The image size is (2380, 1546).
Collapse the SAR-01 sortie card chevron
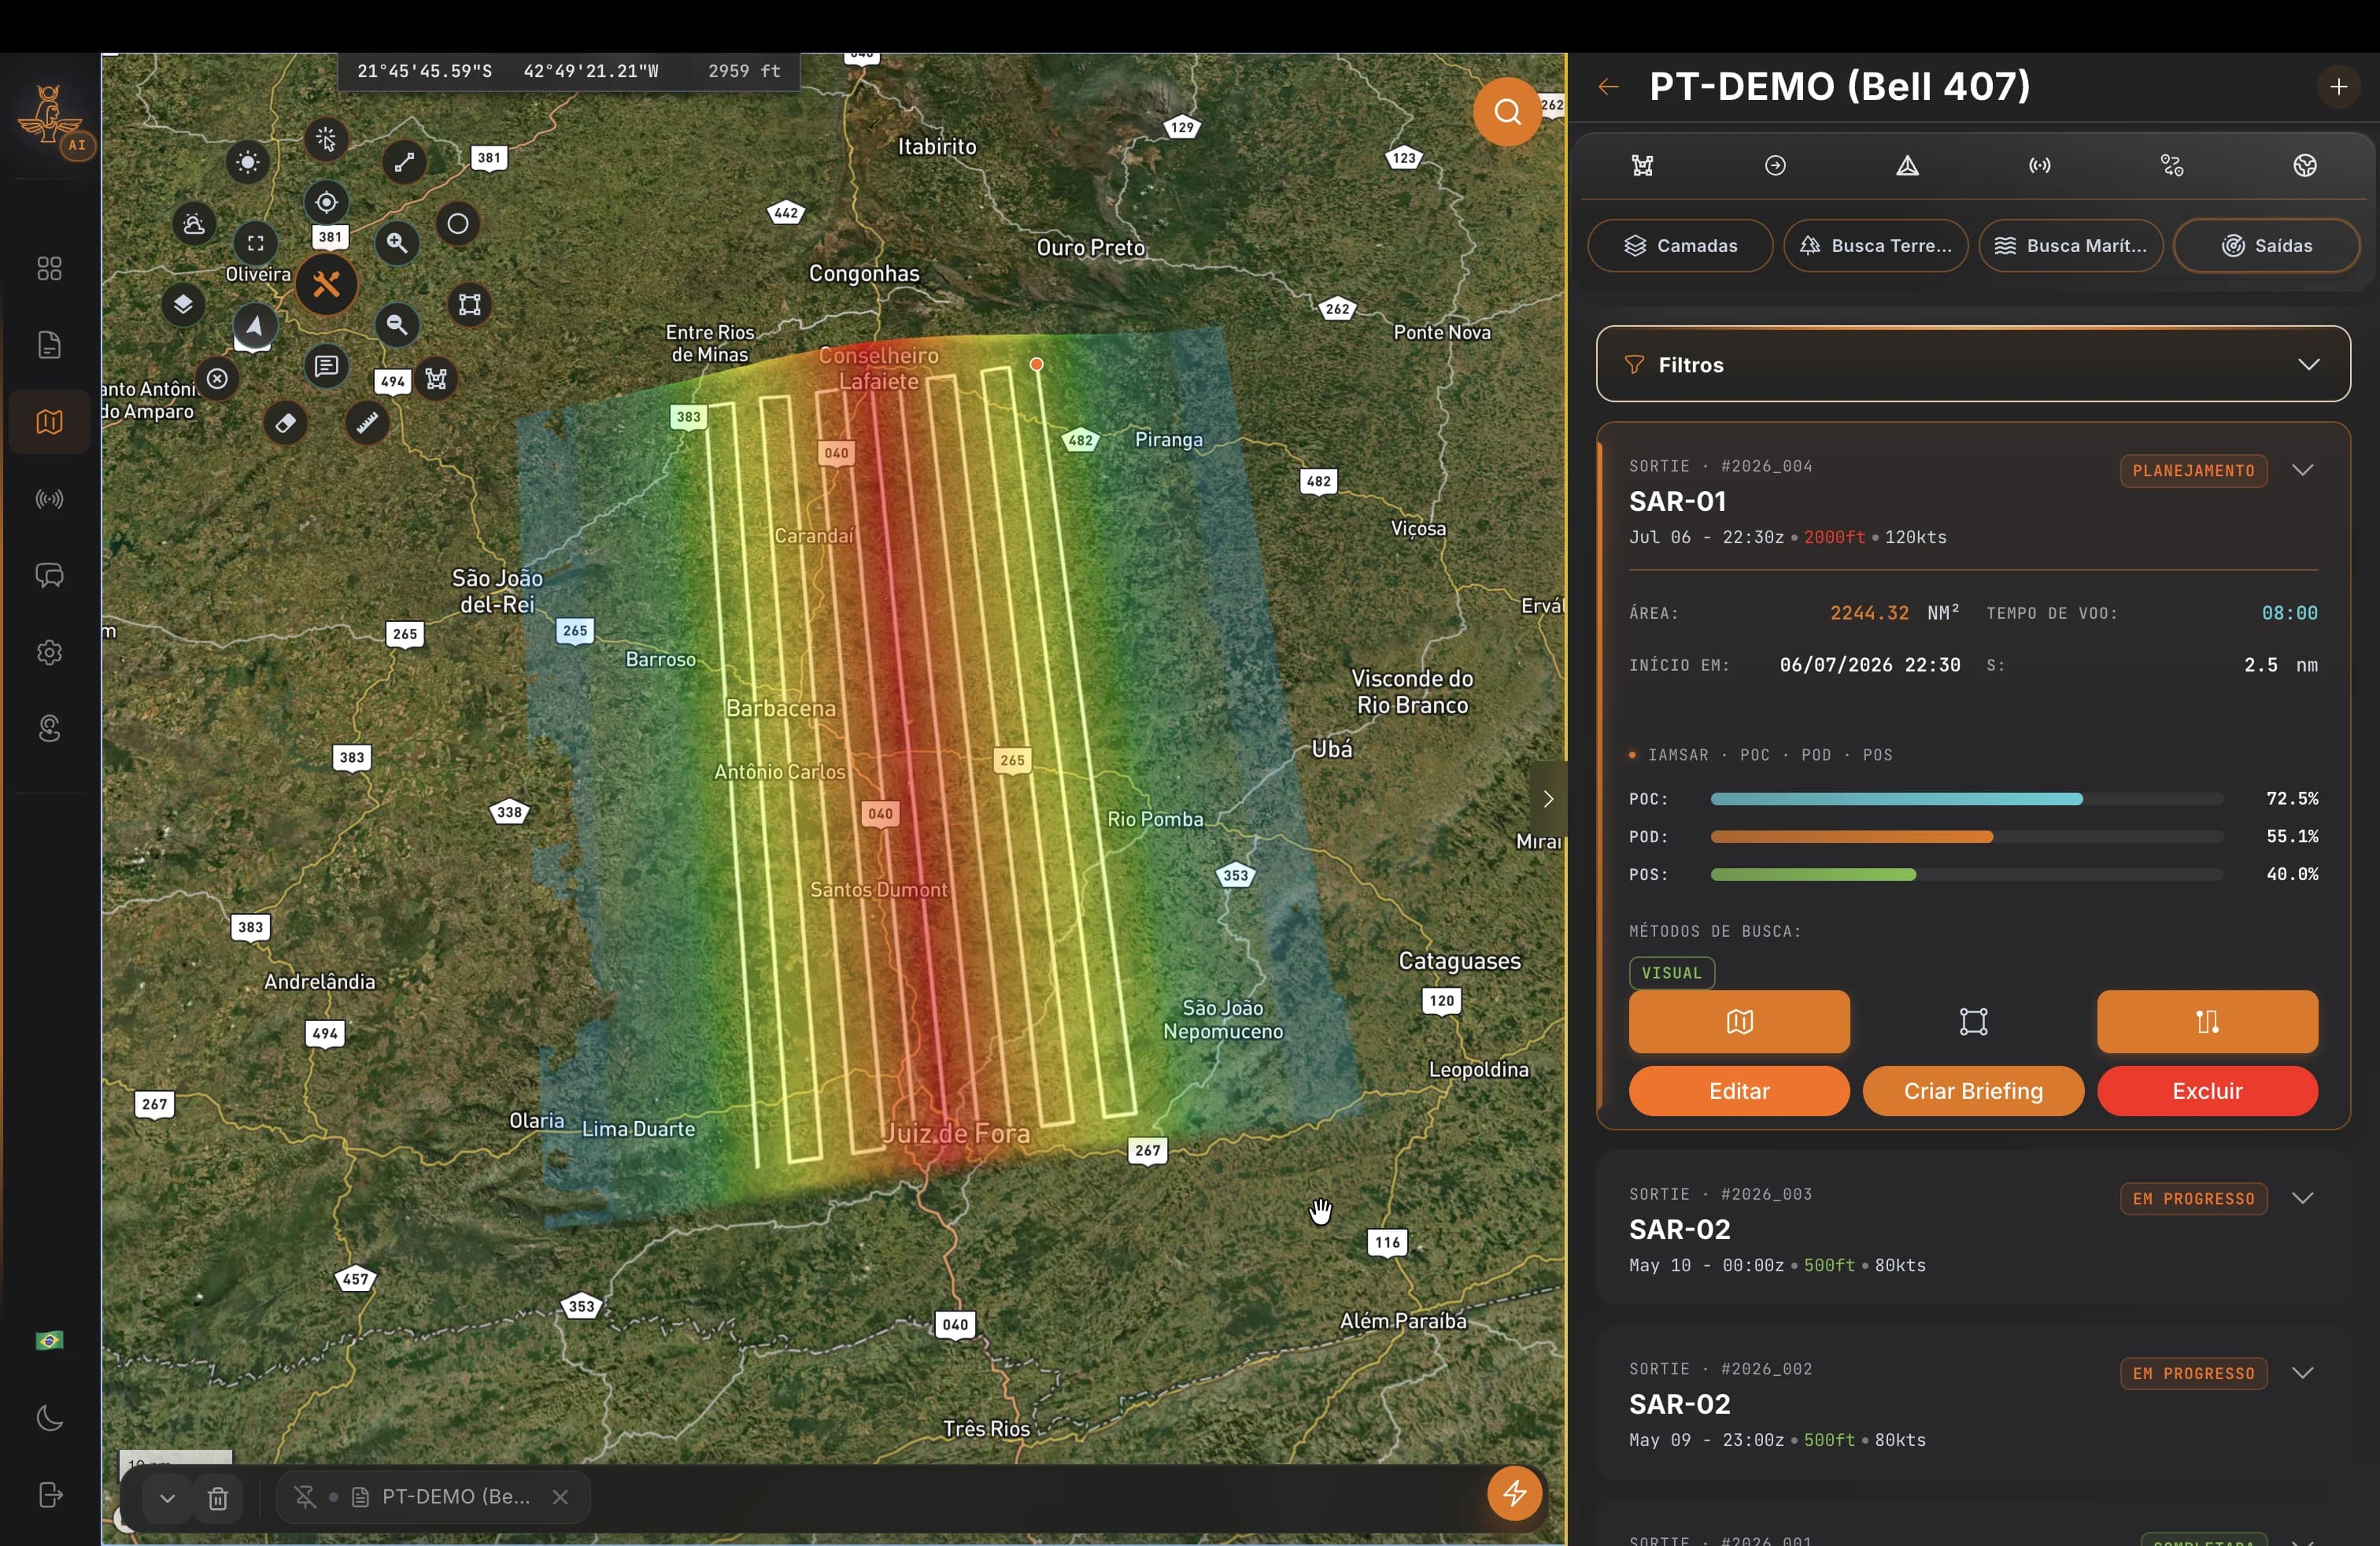[x=2302, y=470]
